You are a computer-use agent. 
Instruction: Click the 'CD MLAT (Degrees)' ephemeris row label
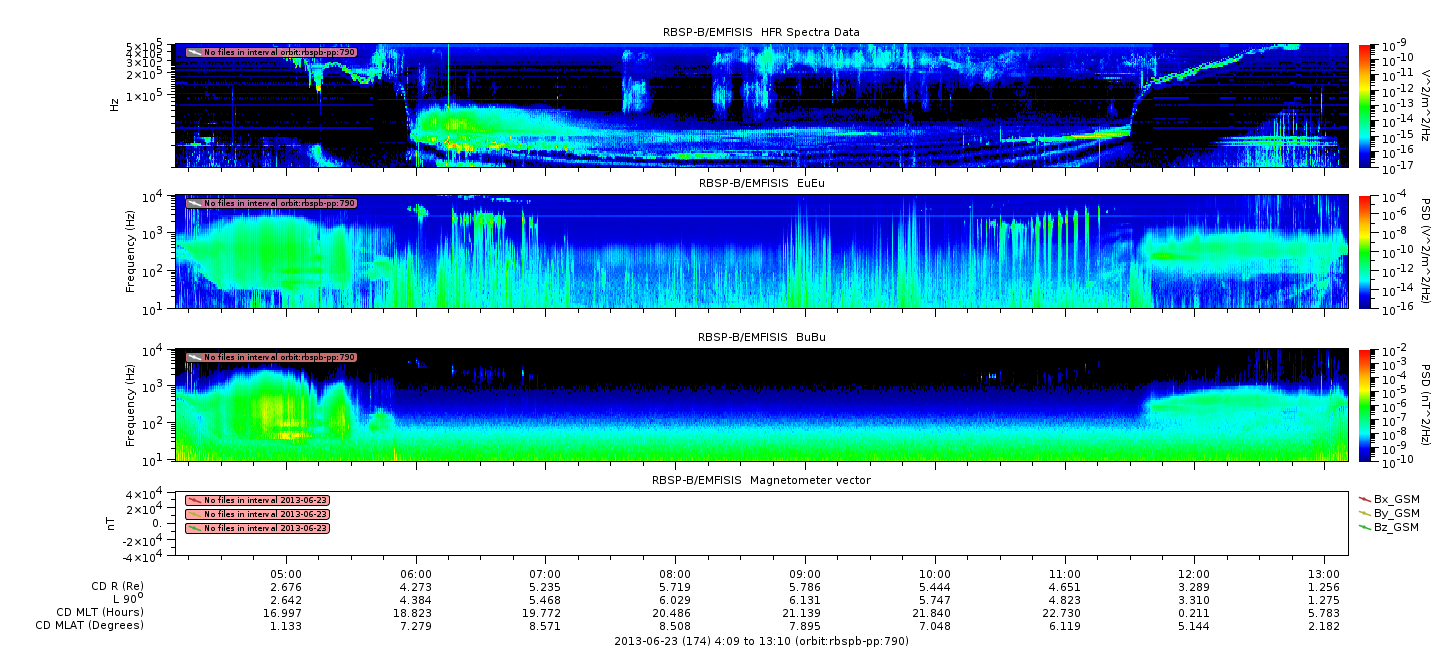[x=92, y=625]
